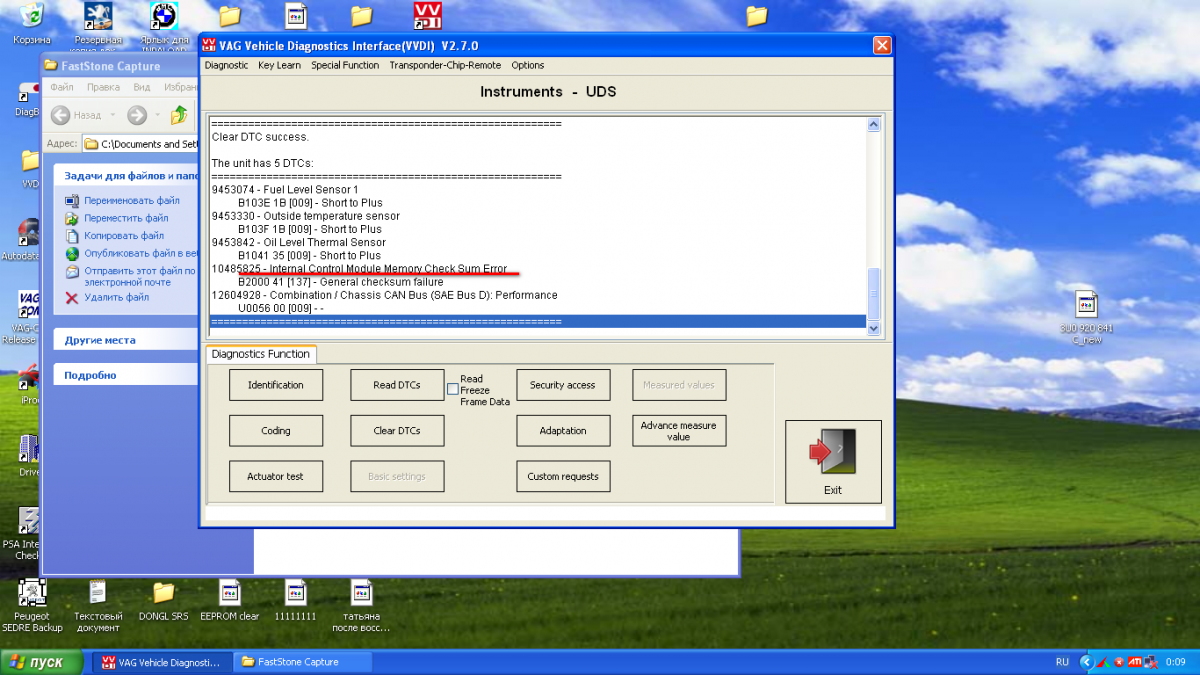This screenshot has width=1200, height=675.
Task: Click the Отправить этот файл по электронной почте link
Action: pyautogui.click(x=140, y=276)
